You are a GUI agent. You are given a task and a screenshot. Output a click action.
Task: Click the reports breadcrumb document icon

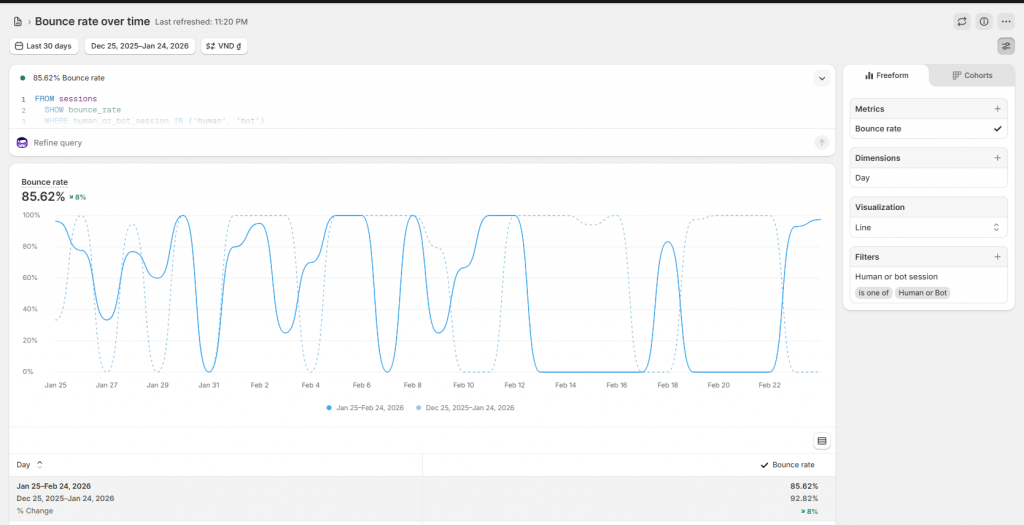coord(18,22)
